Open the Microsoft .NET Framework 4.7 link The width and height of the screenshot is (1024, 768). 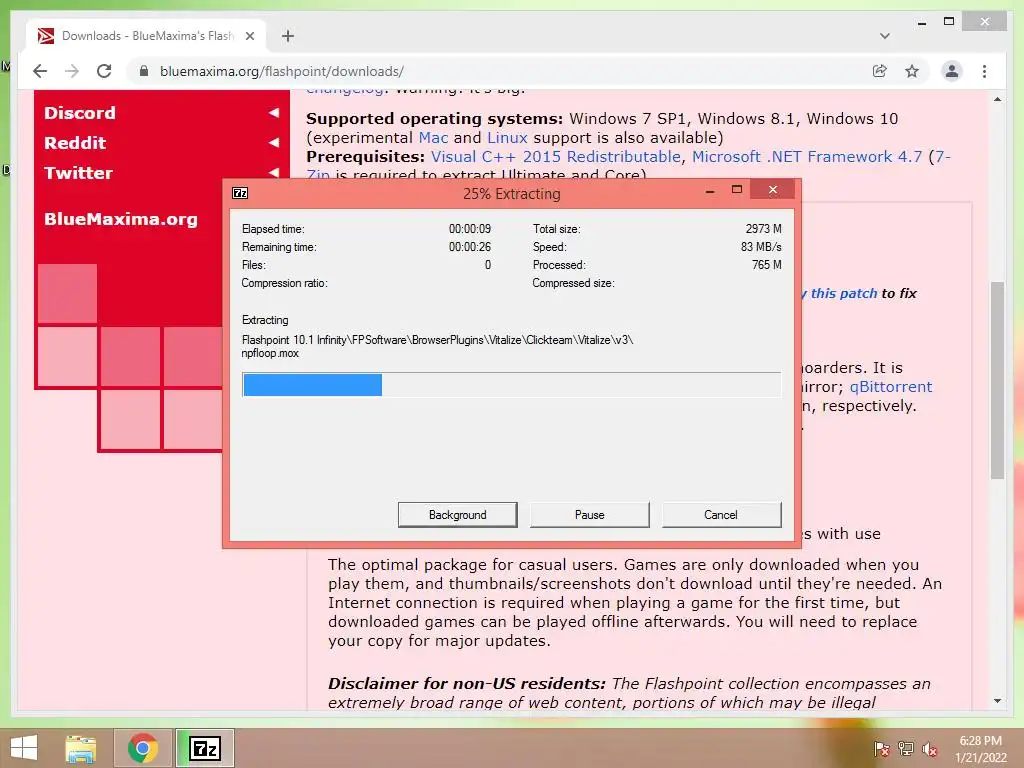tap(807, 157)
